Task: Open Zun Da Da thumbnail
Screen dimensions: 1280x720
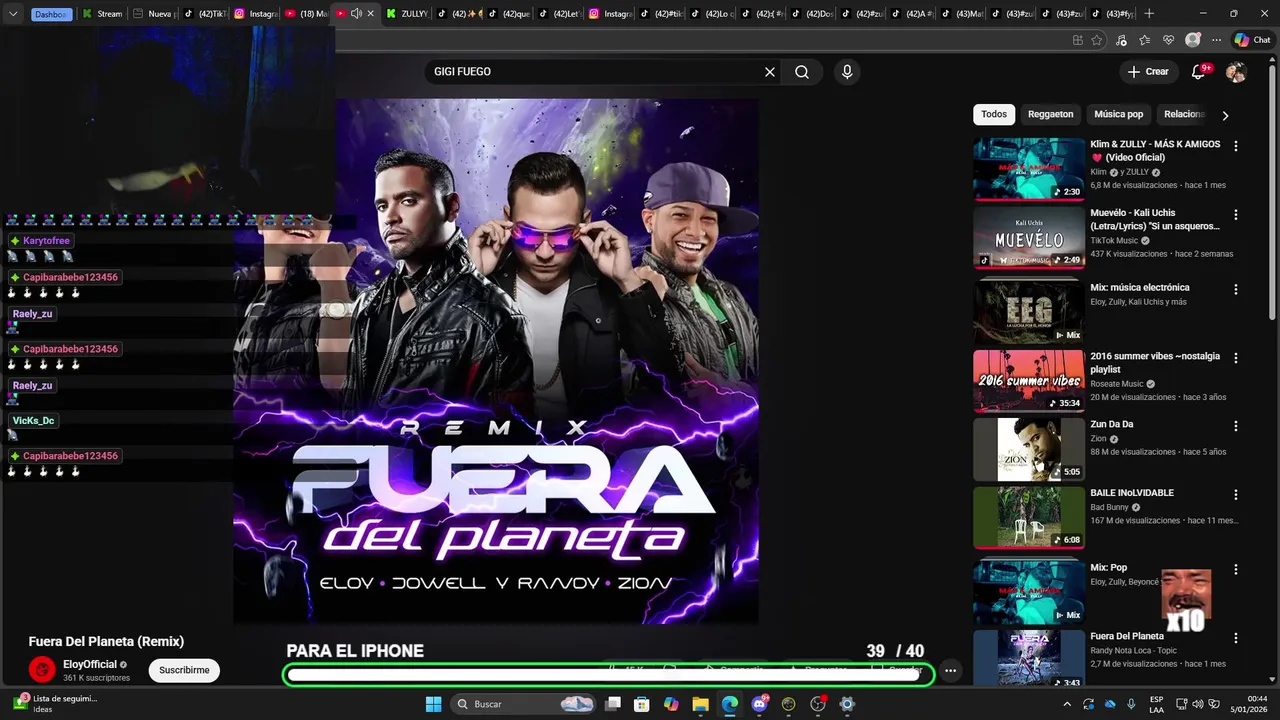Action: click(x=1029, y=449)
